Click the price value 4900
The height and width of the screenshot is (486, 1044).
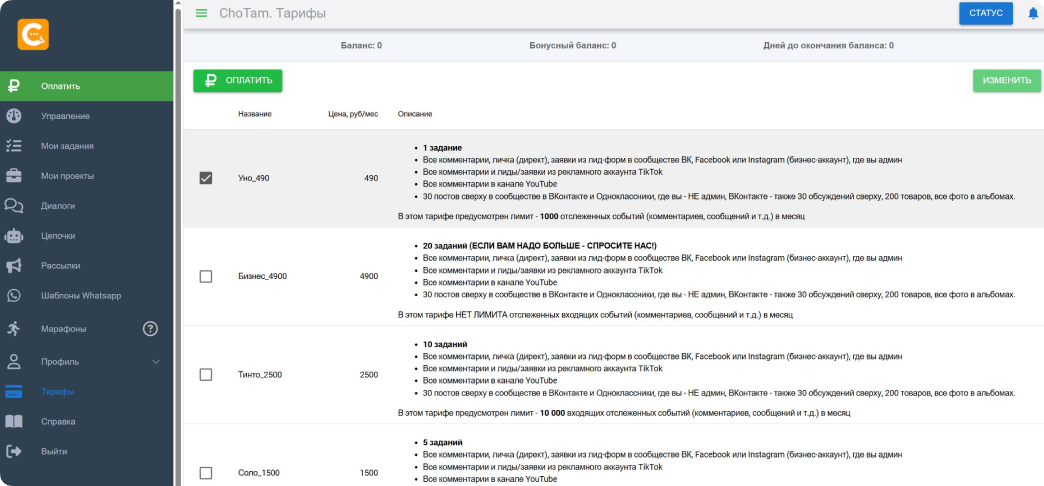pos(369,276)
